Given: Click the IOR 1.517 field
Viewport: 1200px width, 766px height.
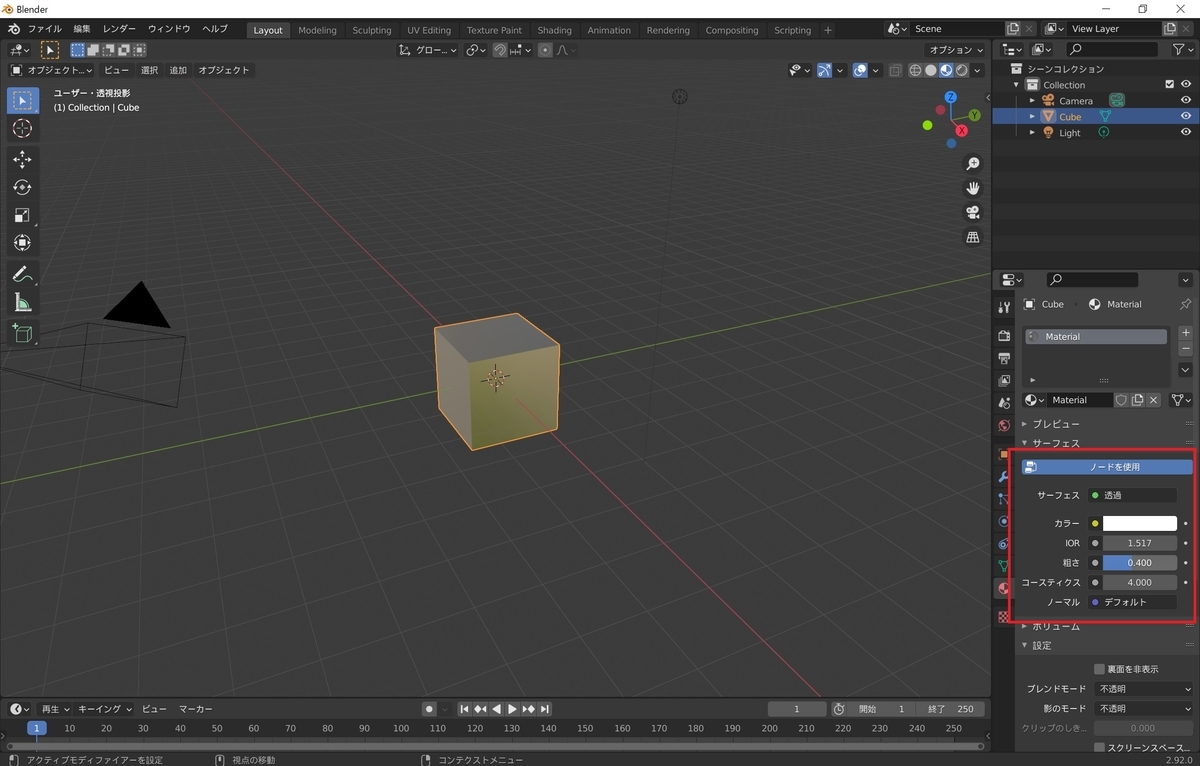Looking at the screenshot, I should 1140,543.
